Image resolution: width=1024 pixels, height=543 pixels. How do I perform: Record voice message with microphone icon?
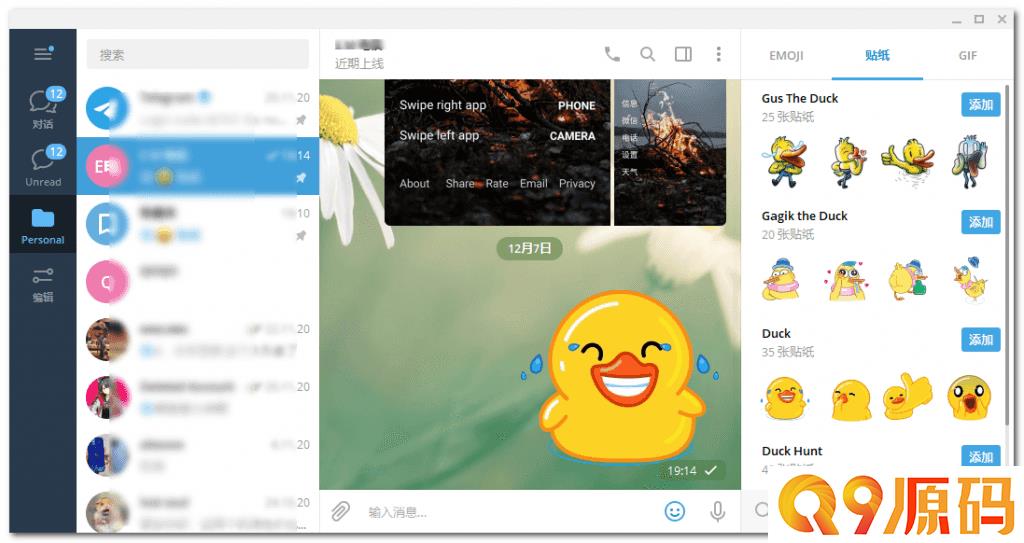(x=718, y=511)
